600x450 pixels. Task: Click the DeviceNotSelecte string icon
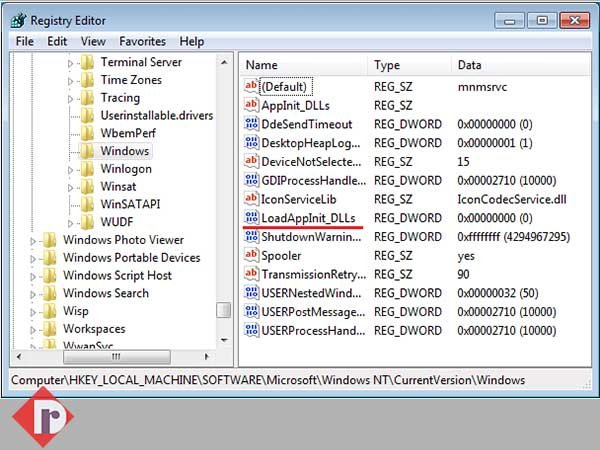click(x=251, y=161)
